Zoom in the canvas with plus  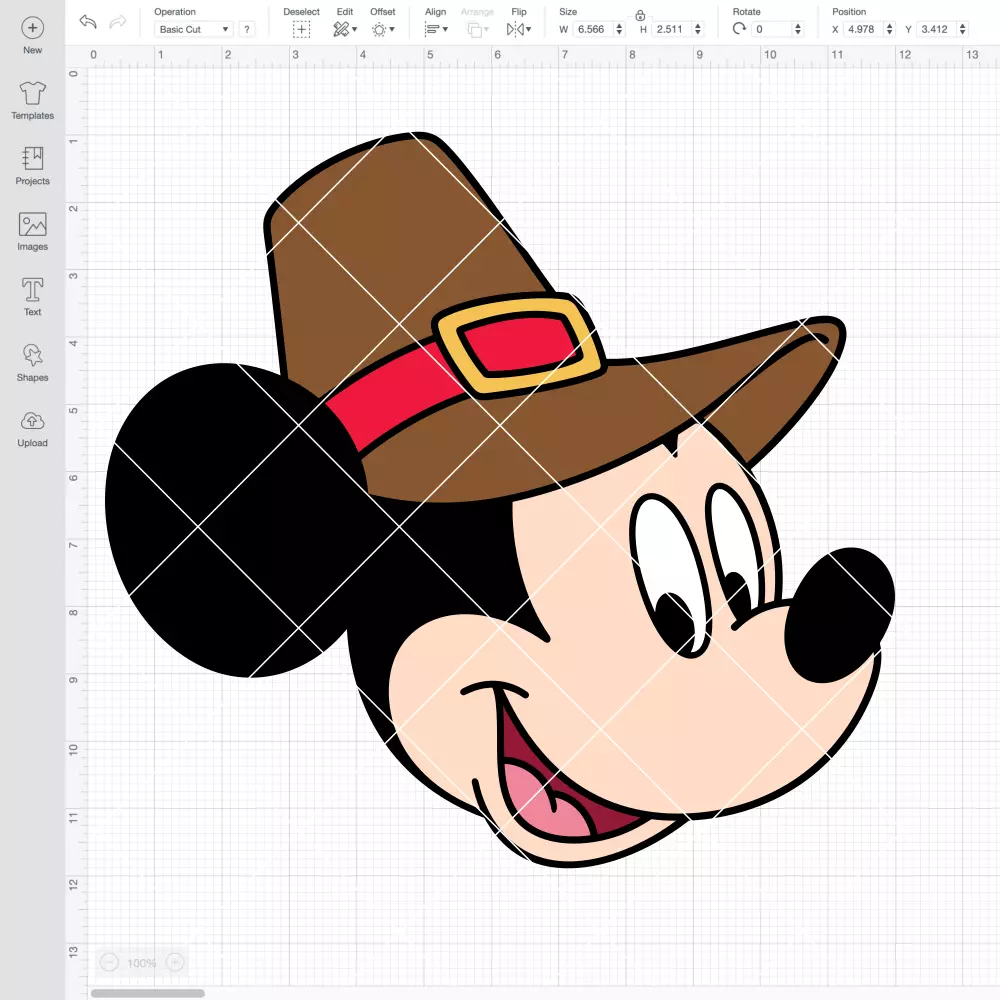[x=175, y=962]
